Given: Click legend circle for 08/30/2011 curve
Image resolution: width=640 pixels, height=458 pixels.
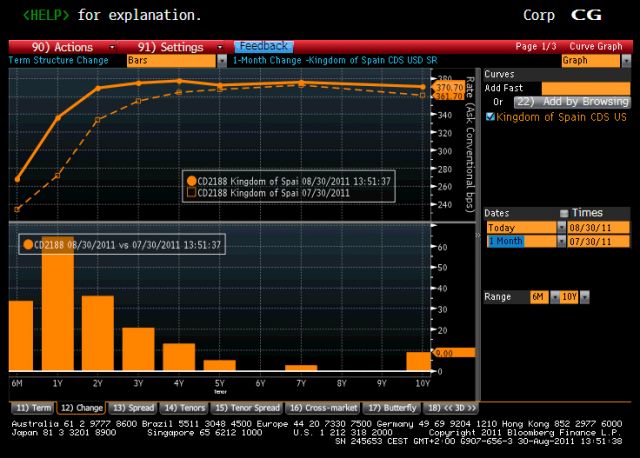Looking at the screenshot, I should [x=191, y=181].
